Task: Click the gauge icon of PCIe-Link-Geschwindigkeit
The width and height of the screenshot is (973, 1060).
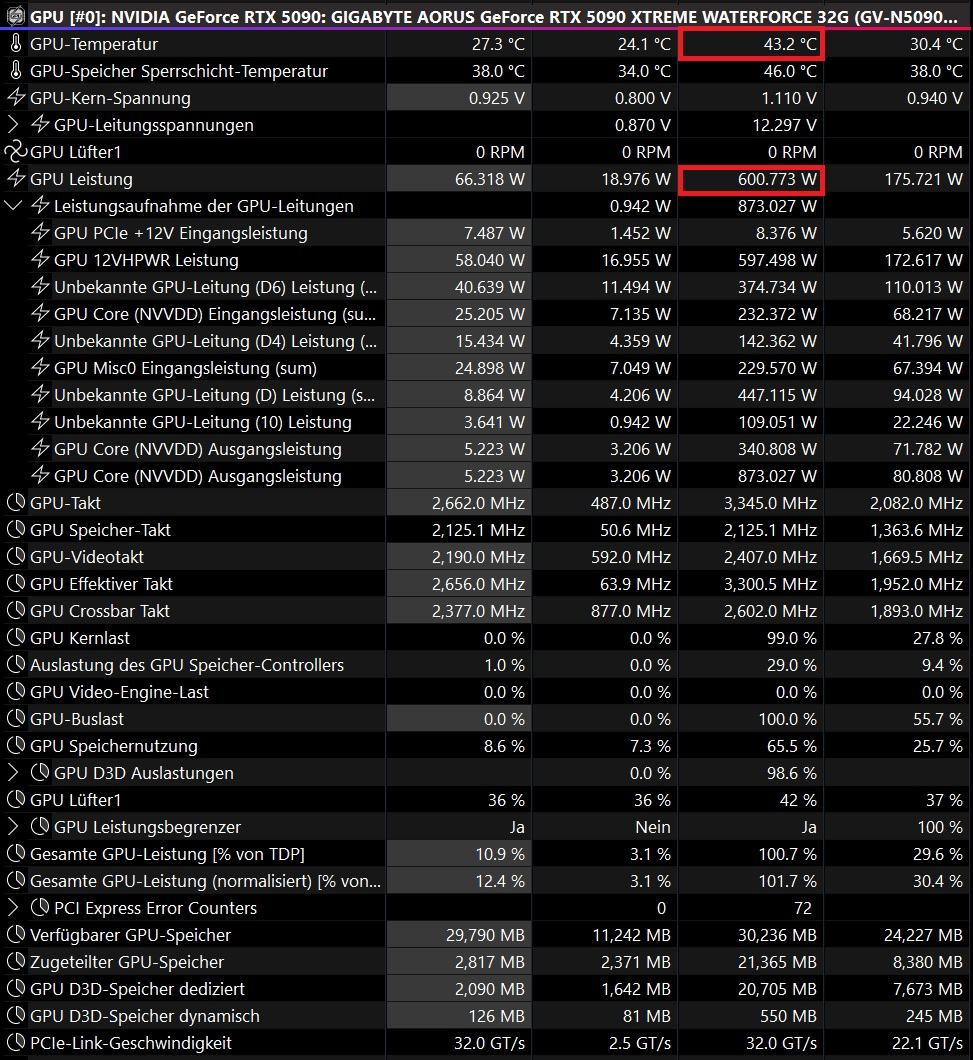Action: (16, 1043)
